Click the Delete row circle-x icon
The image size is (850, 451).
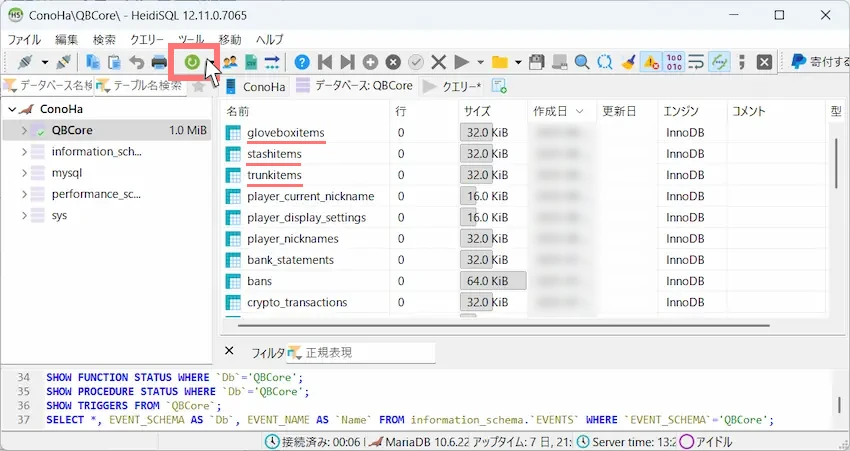pos(393,62)
